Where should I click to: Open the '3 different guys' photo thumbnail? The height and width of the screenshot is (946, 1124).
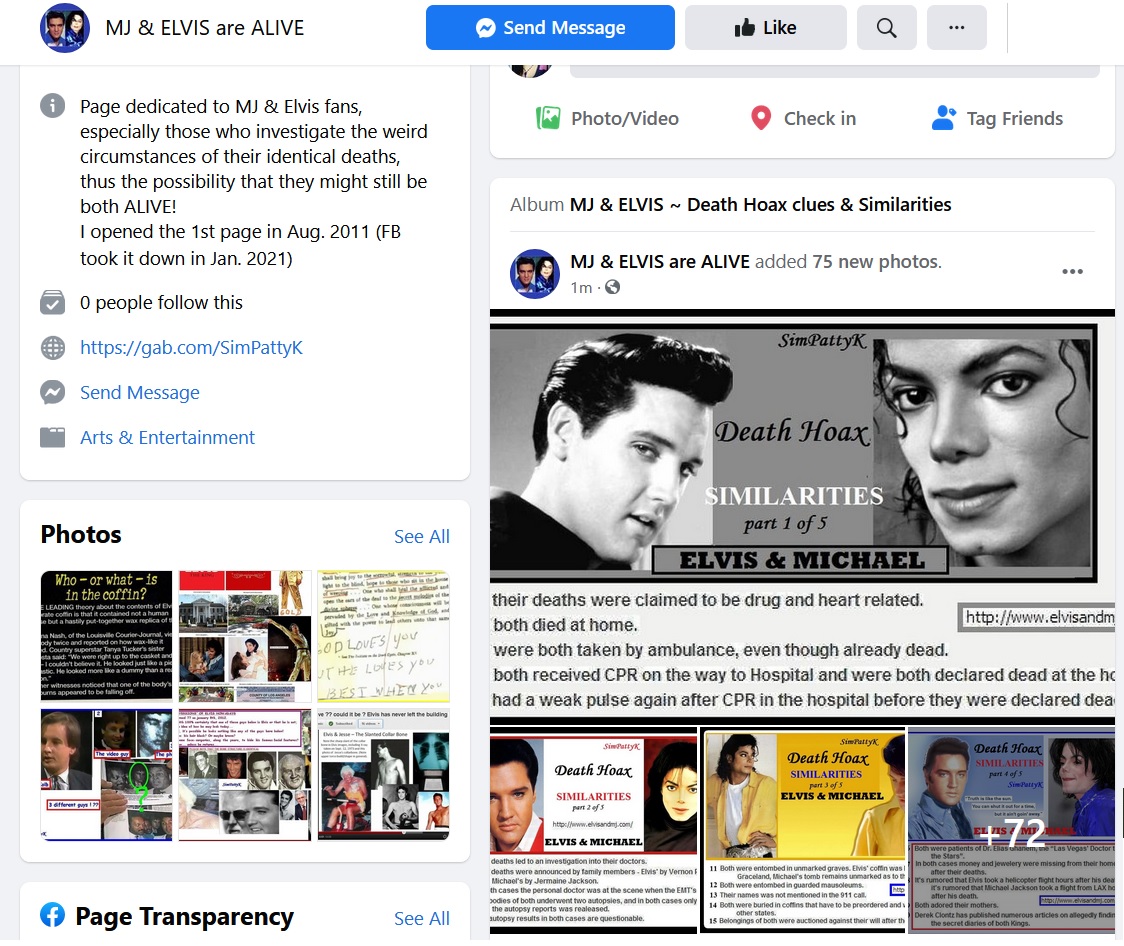point(106,775)
